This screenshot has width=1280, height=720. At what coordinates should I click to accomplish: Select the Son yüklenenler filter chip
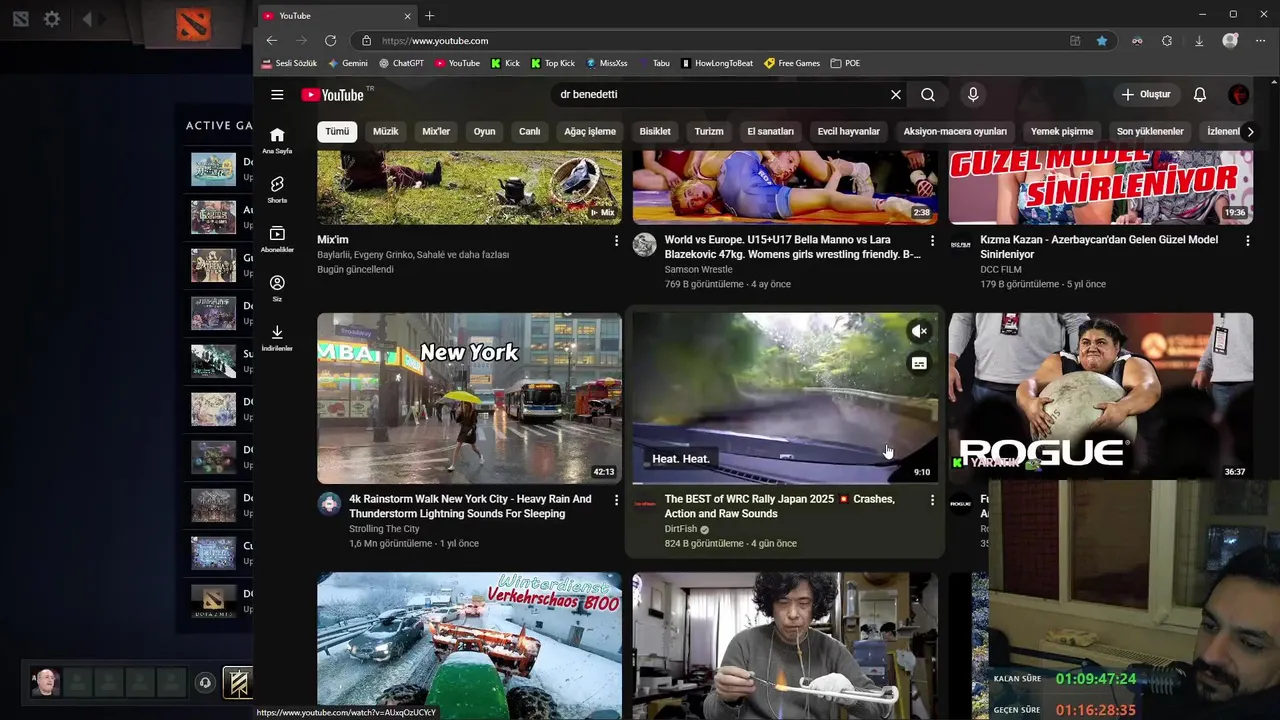[x=1150, y=132]
